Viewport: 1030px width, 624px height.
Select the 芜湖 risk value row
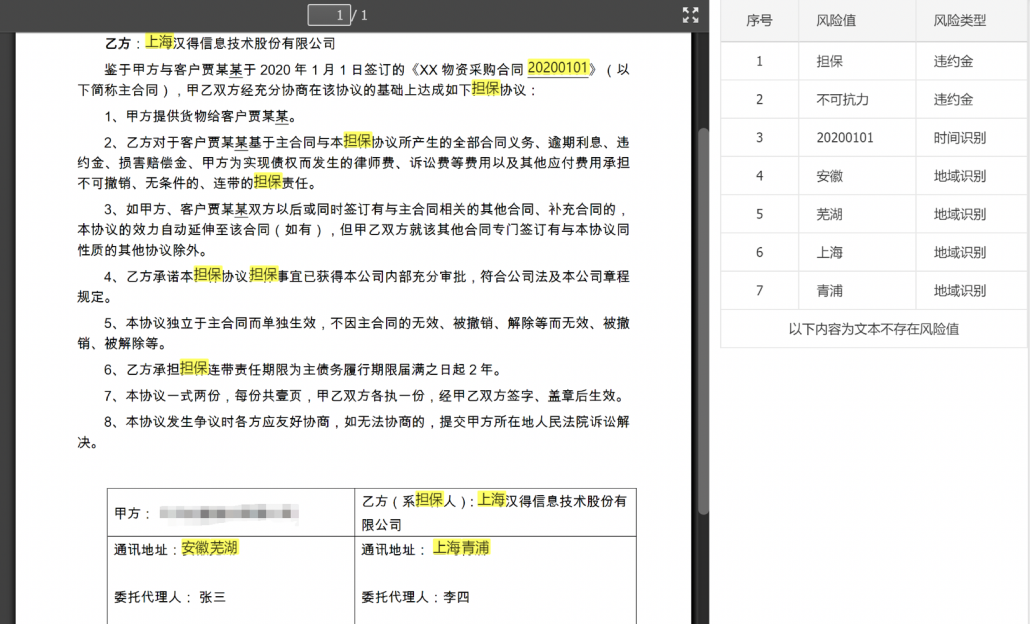(x=829, y=214)
